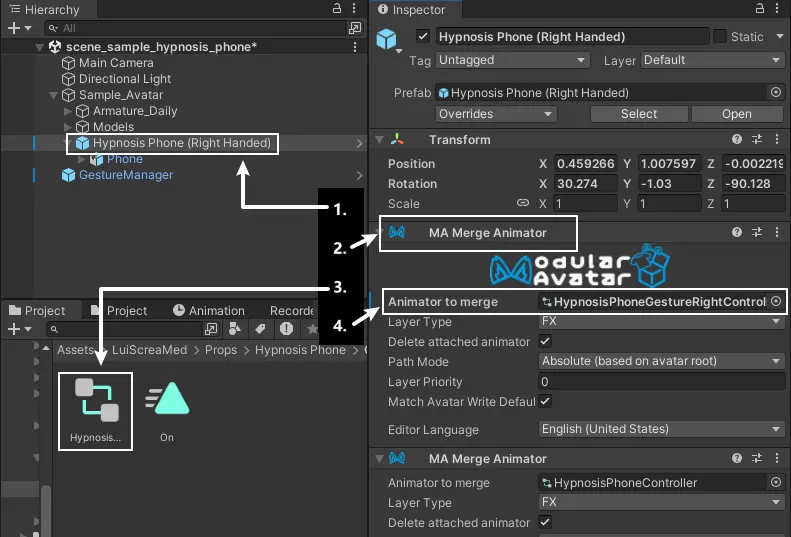Open GestureManager prefab via row chevron

(x=359, y=175)
